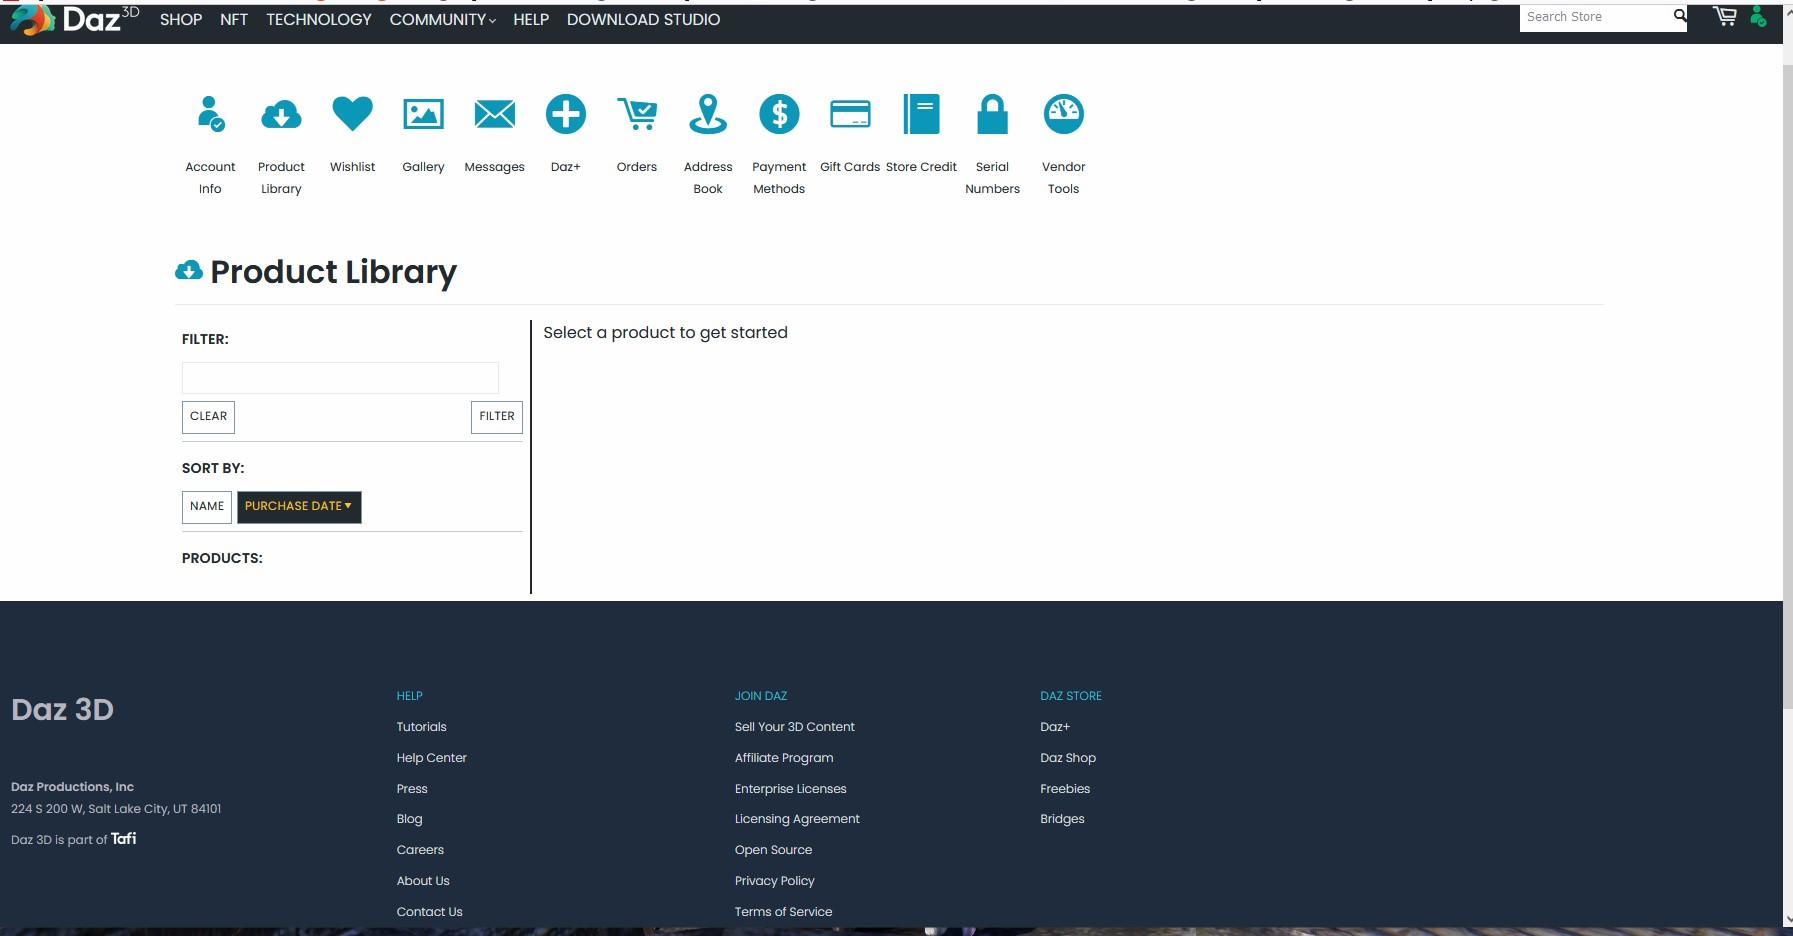This screenshot has width=1793, height=936.
Task: Click the CLEAR filter button
Action: click(208, 417)
